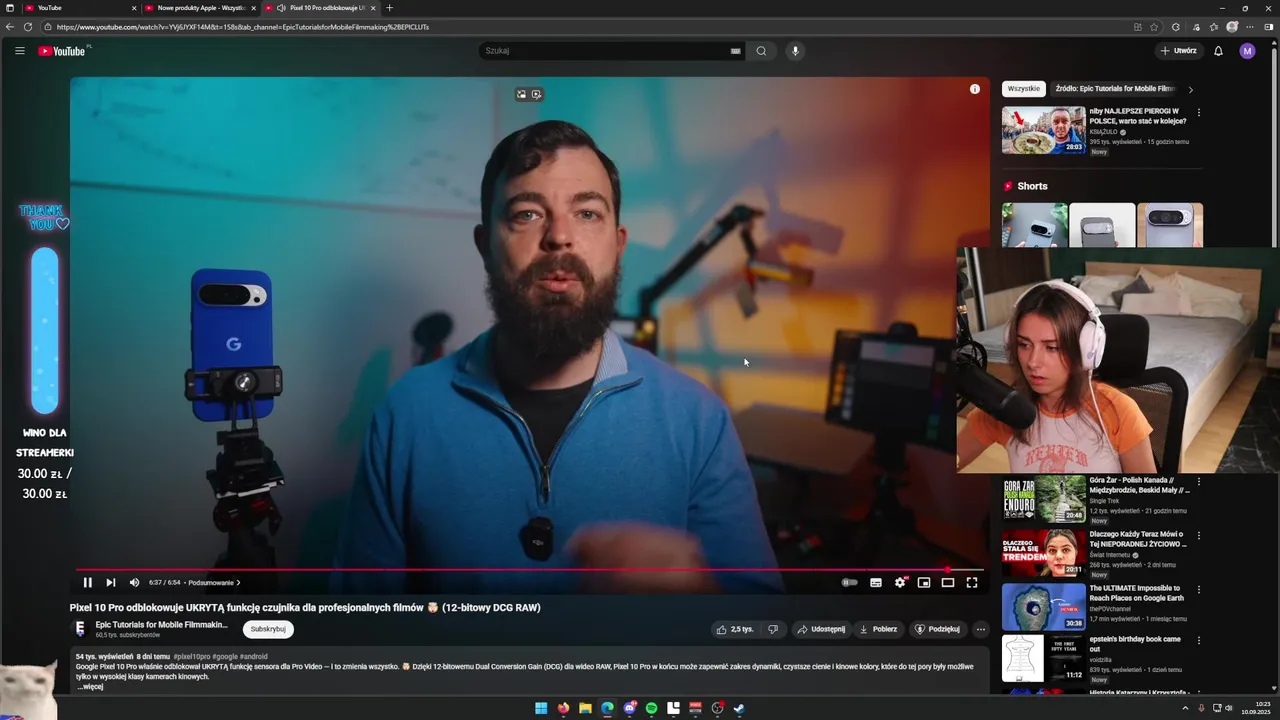Screen dimensions: 1280x720
Task: Click the Podziękuj thanks button
Action: coord(937,629)
